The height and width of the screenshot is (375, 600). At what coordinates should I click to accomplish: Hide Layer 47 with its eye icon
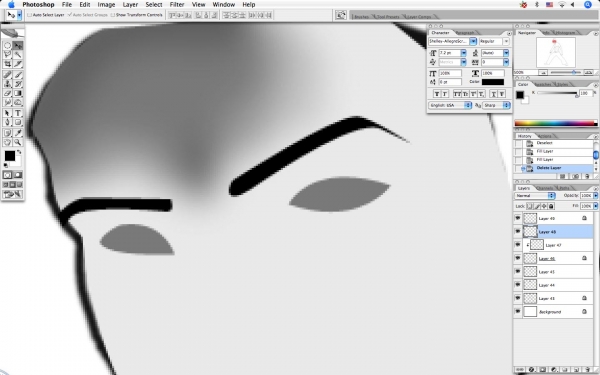tap(518, 245)
